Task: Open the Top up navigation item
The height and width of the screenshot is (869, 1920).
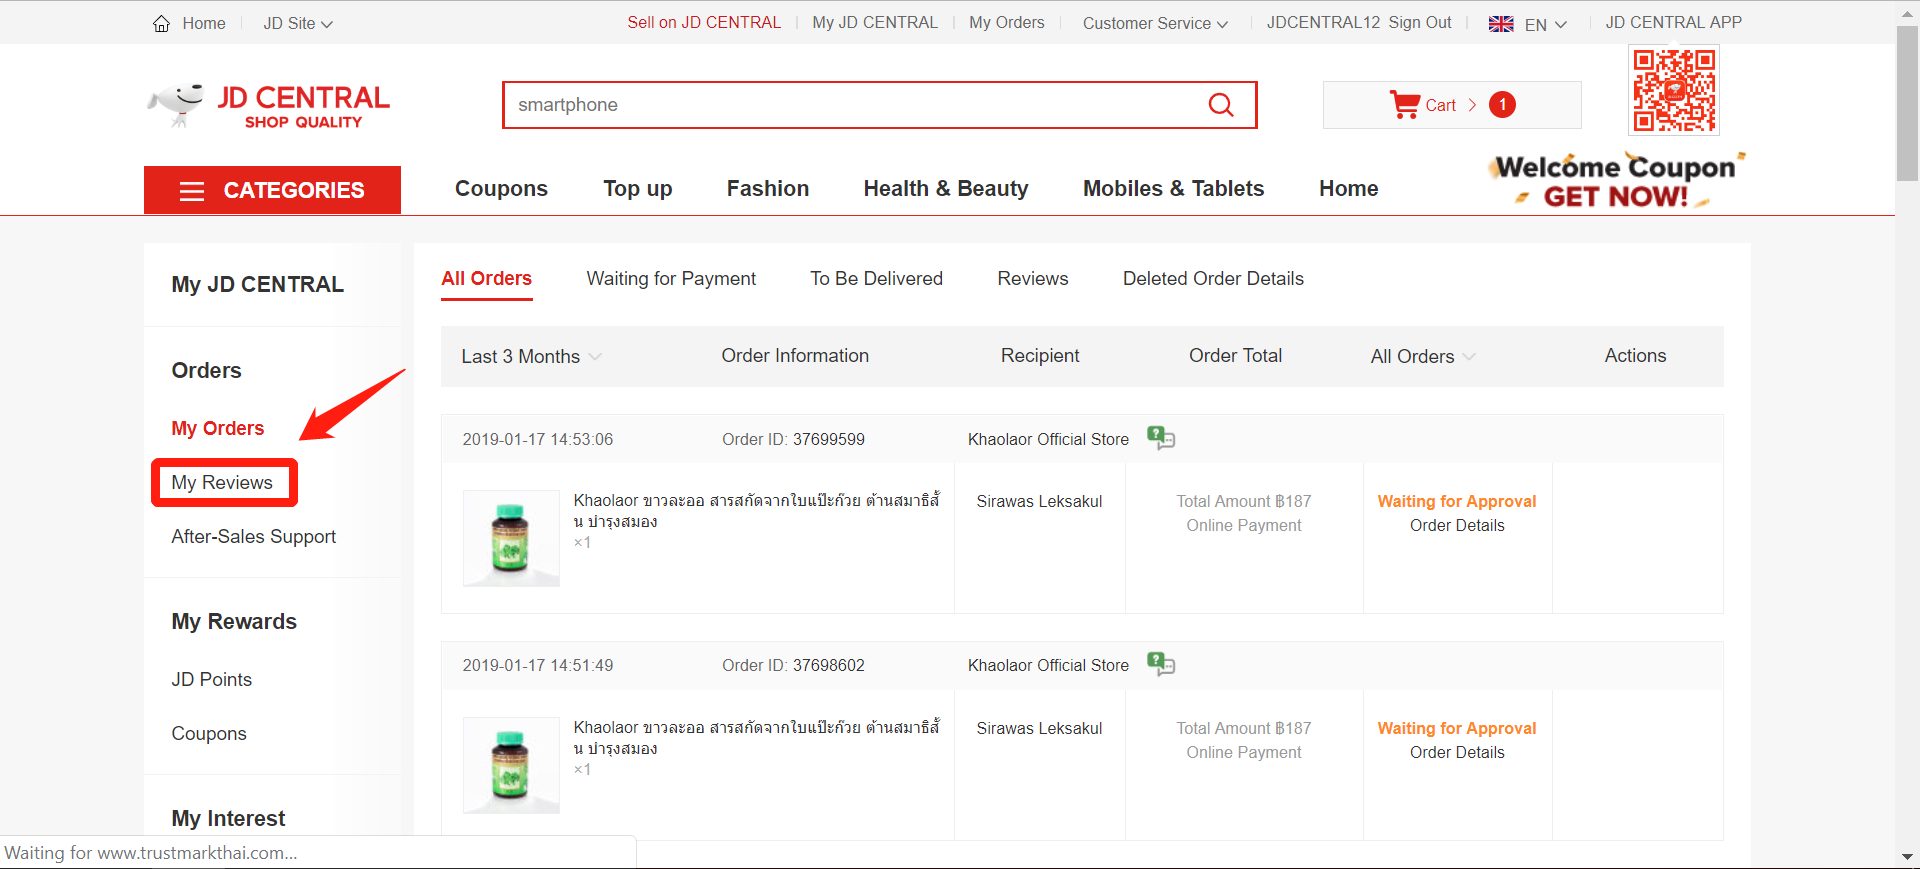Action: coord(638,189)
